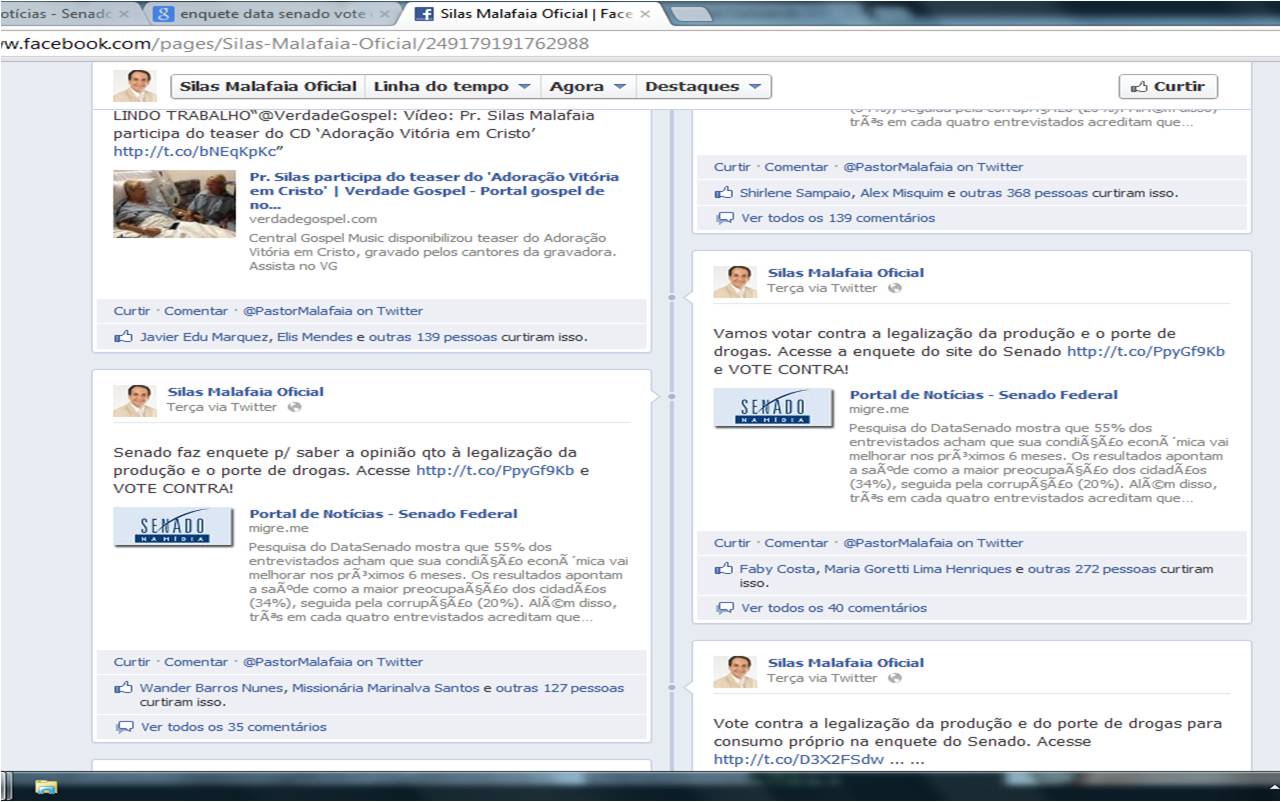Open the Verdade Gospel teaser article thumbnail
Image resolution: width=1281 pixels, height=802 pixels.
(174, 203)
